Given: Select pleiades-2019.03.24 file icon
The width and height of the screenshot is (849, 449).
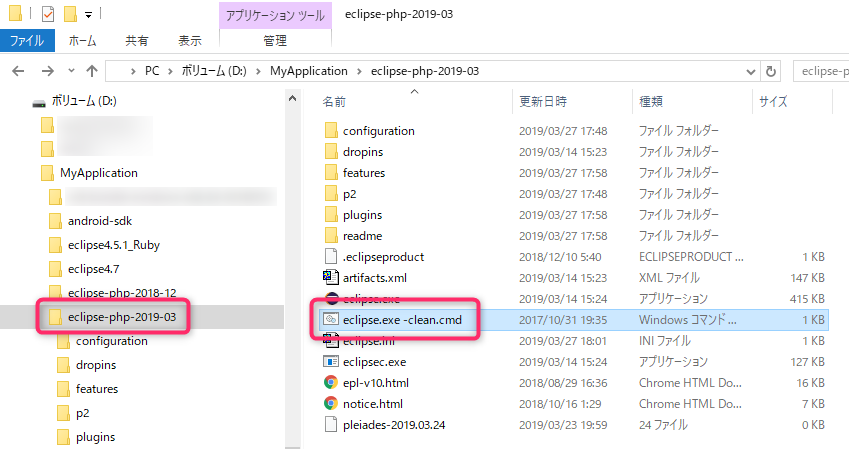Looking at the screenshot, I should coord(331,425).
